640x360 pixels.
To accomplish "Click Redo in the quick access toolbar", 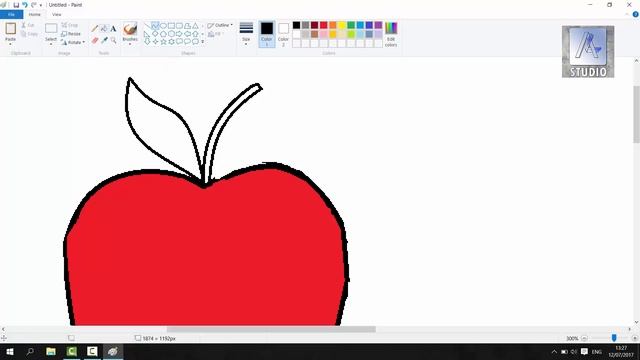I will 33,5.
